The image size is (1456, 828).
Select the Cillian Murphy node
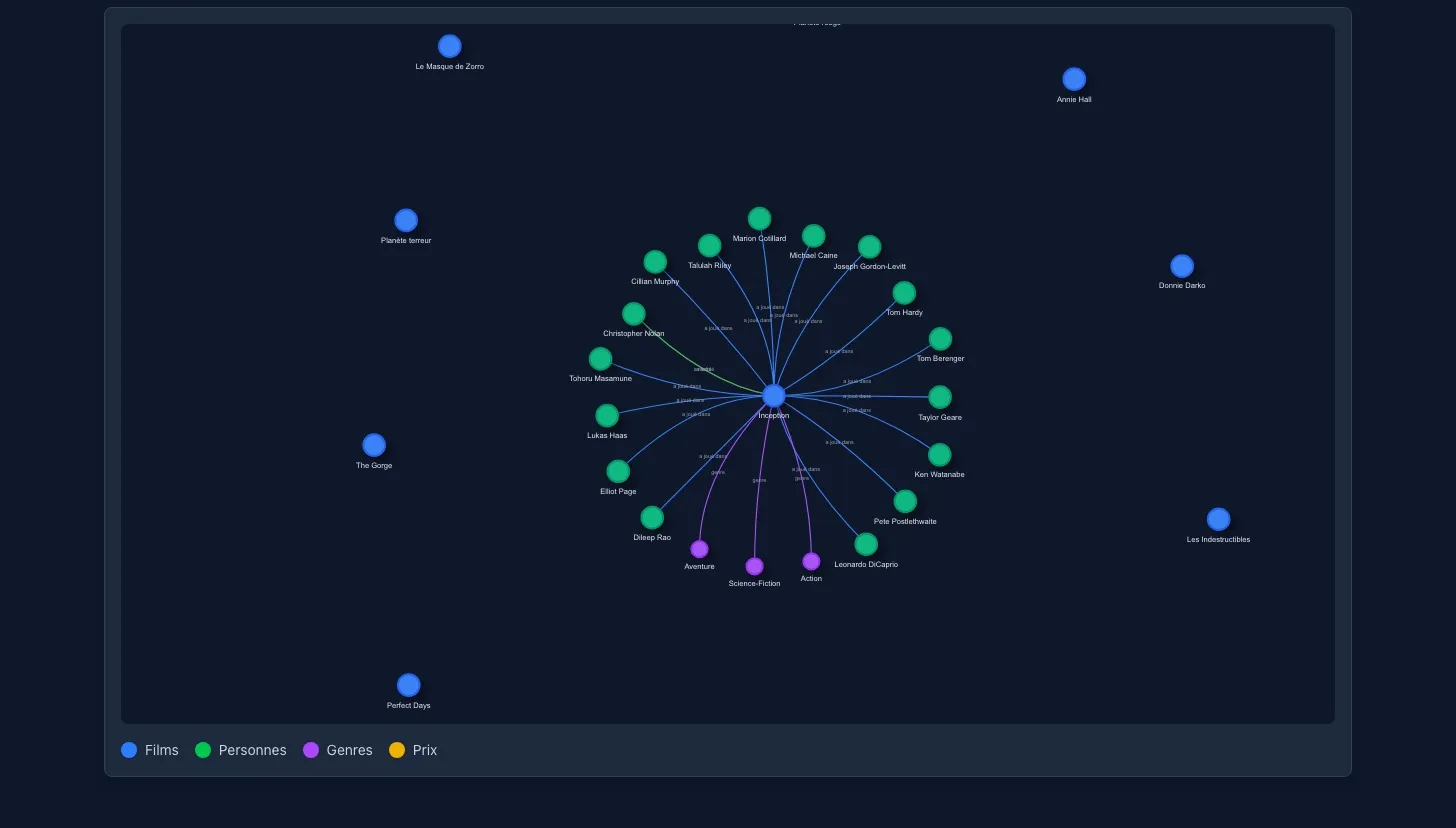[655, 262]
